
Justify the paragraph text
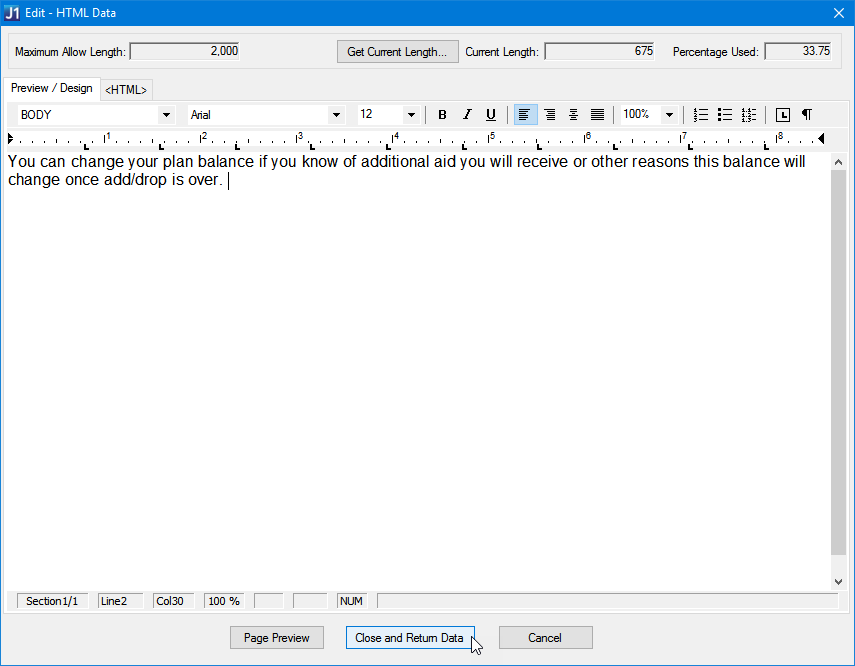[597, 115]
